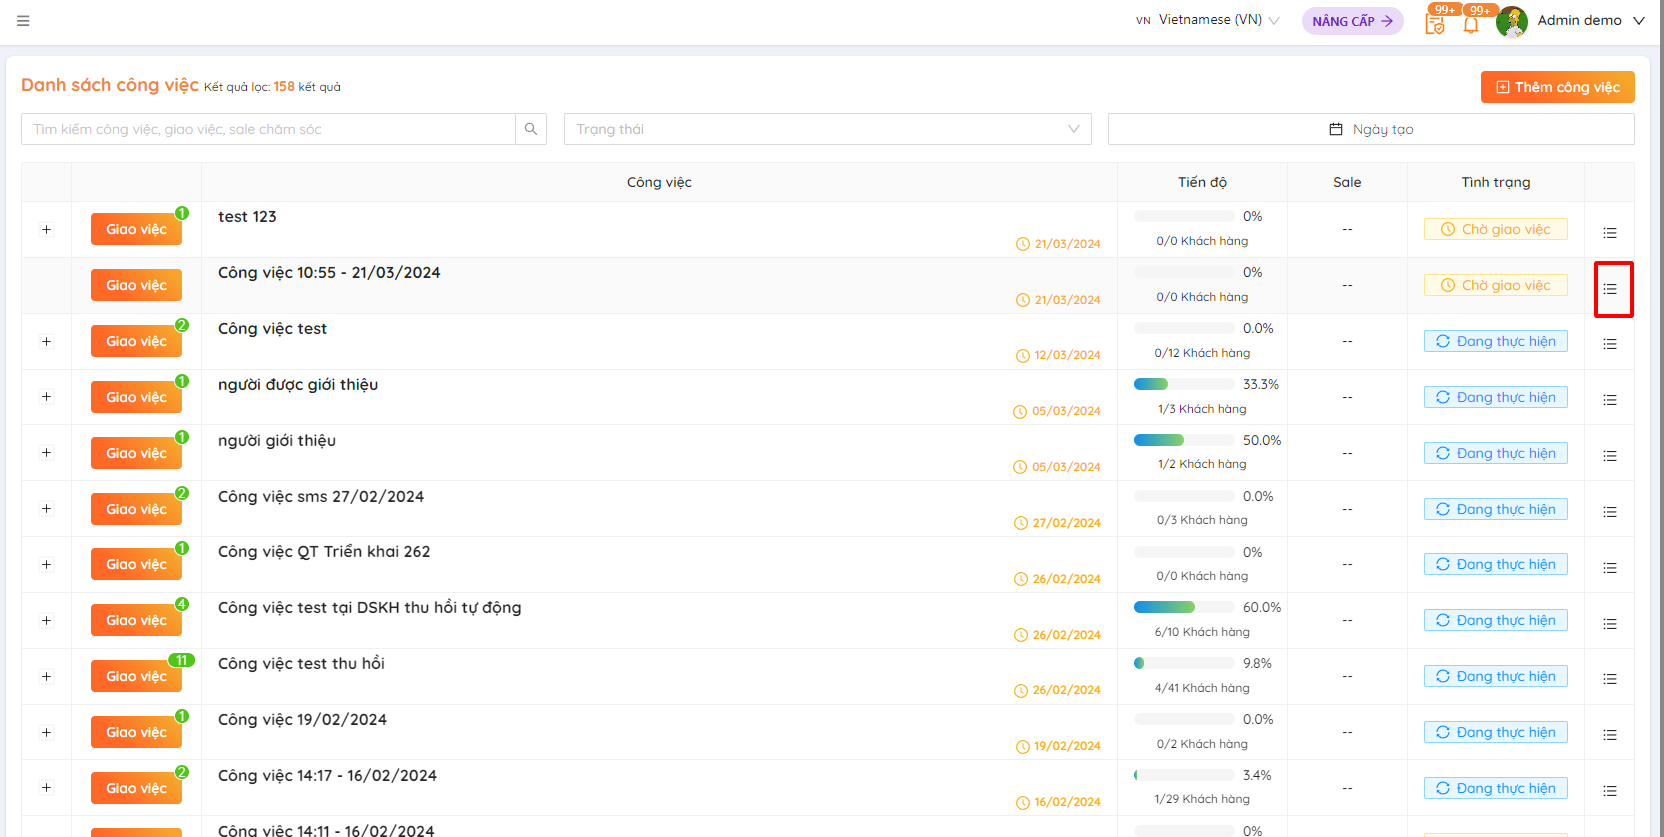Click the Thêm công việc button
Screen dimensions: 1664x837
(1557, 87)
